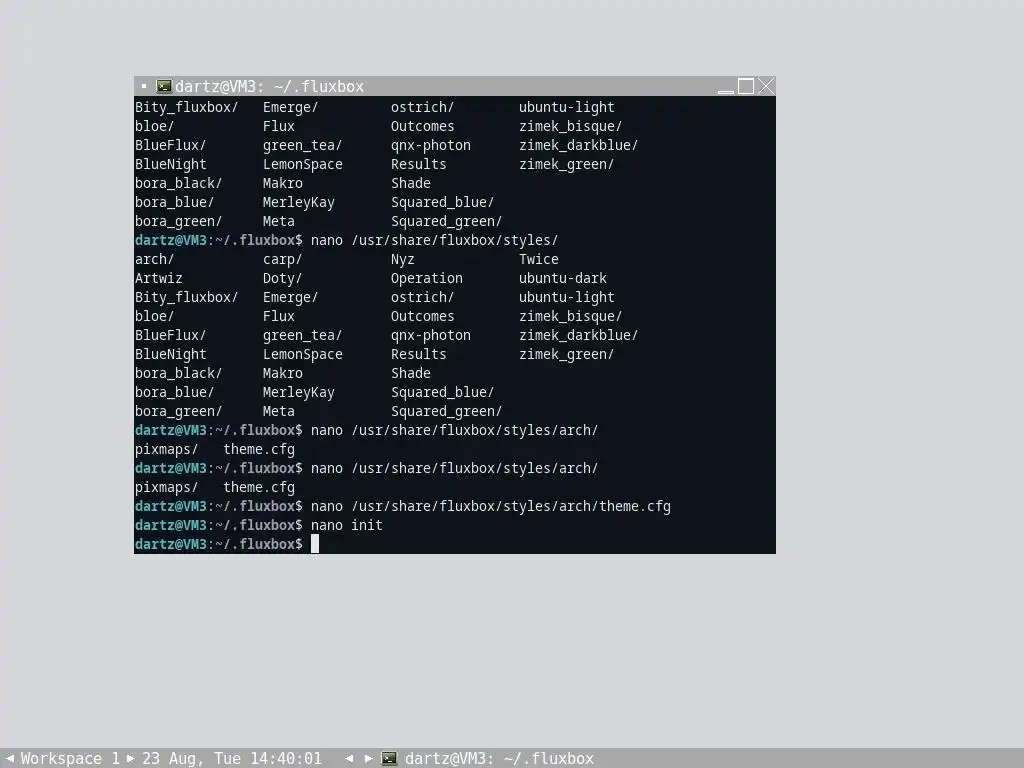This screenshot has height=768, width=1024.
Task: Click the terminal titlebar text dartz@VM3: ~/.fluxbox
Action: coord(269,86)
